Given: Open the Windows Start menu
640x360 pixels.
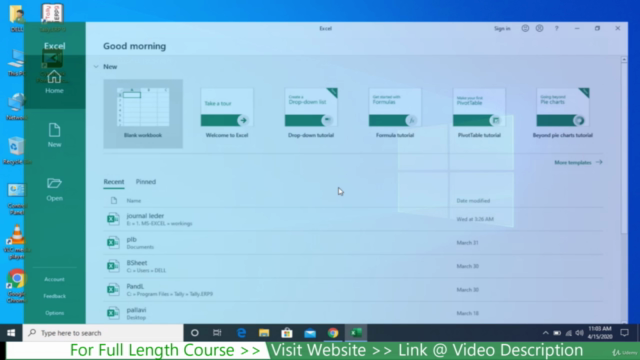Looking at the screenshot, I should [11, 333].
